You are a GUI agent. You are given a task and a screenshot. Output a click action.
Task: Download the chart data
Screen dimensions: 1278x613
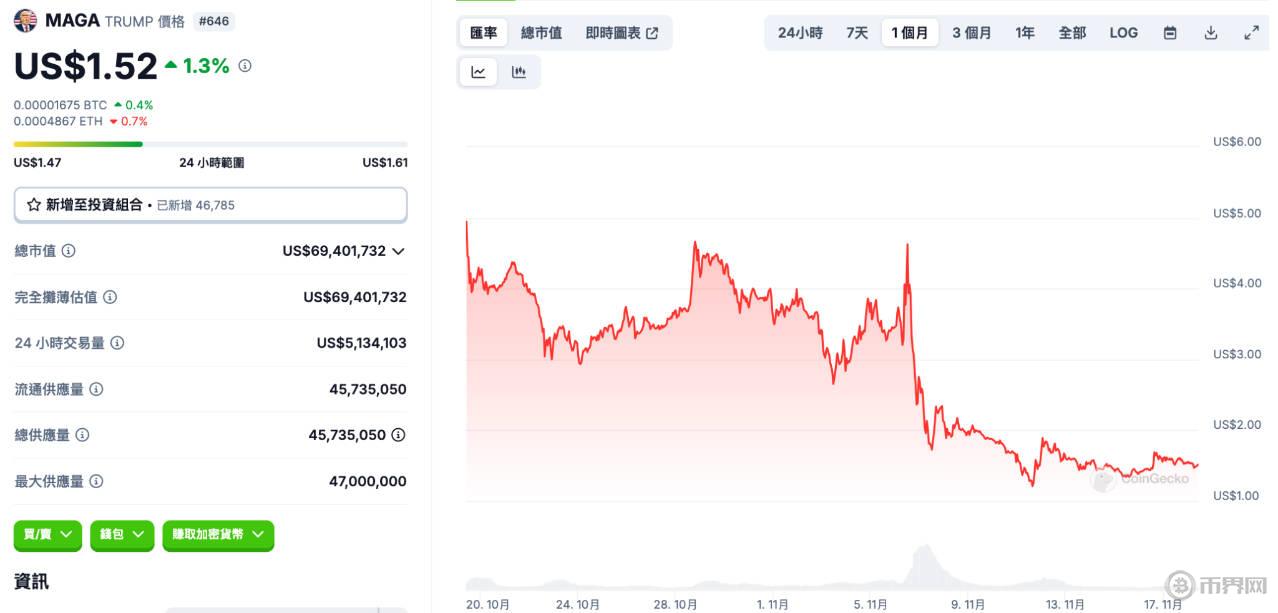1210,33
